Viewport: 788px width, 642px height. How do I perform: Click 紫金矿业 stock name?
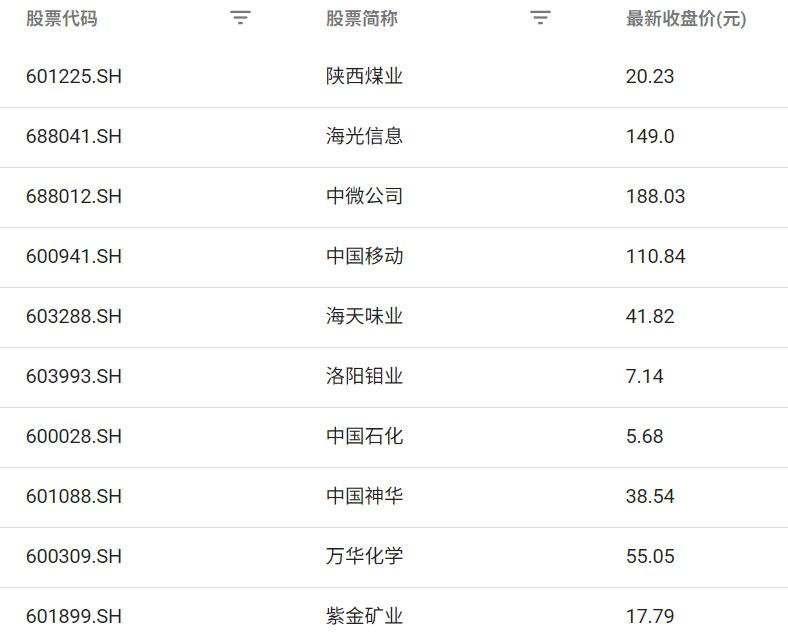tap(364, 616)
